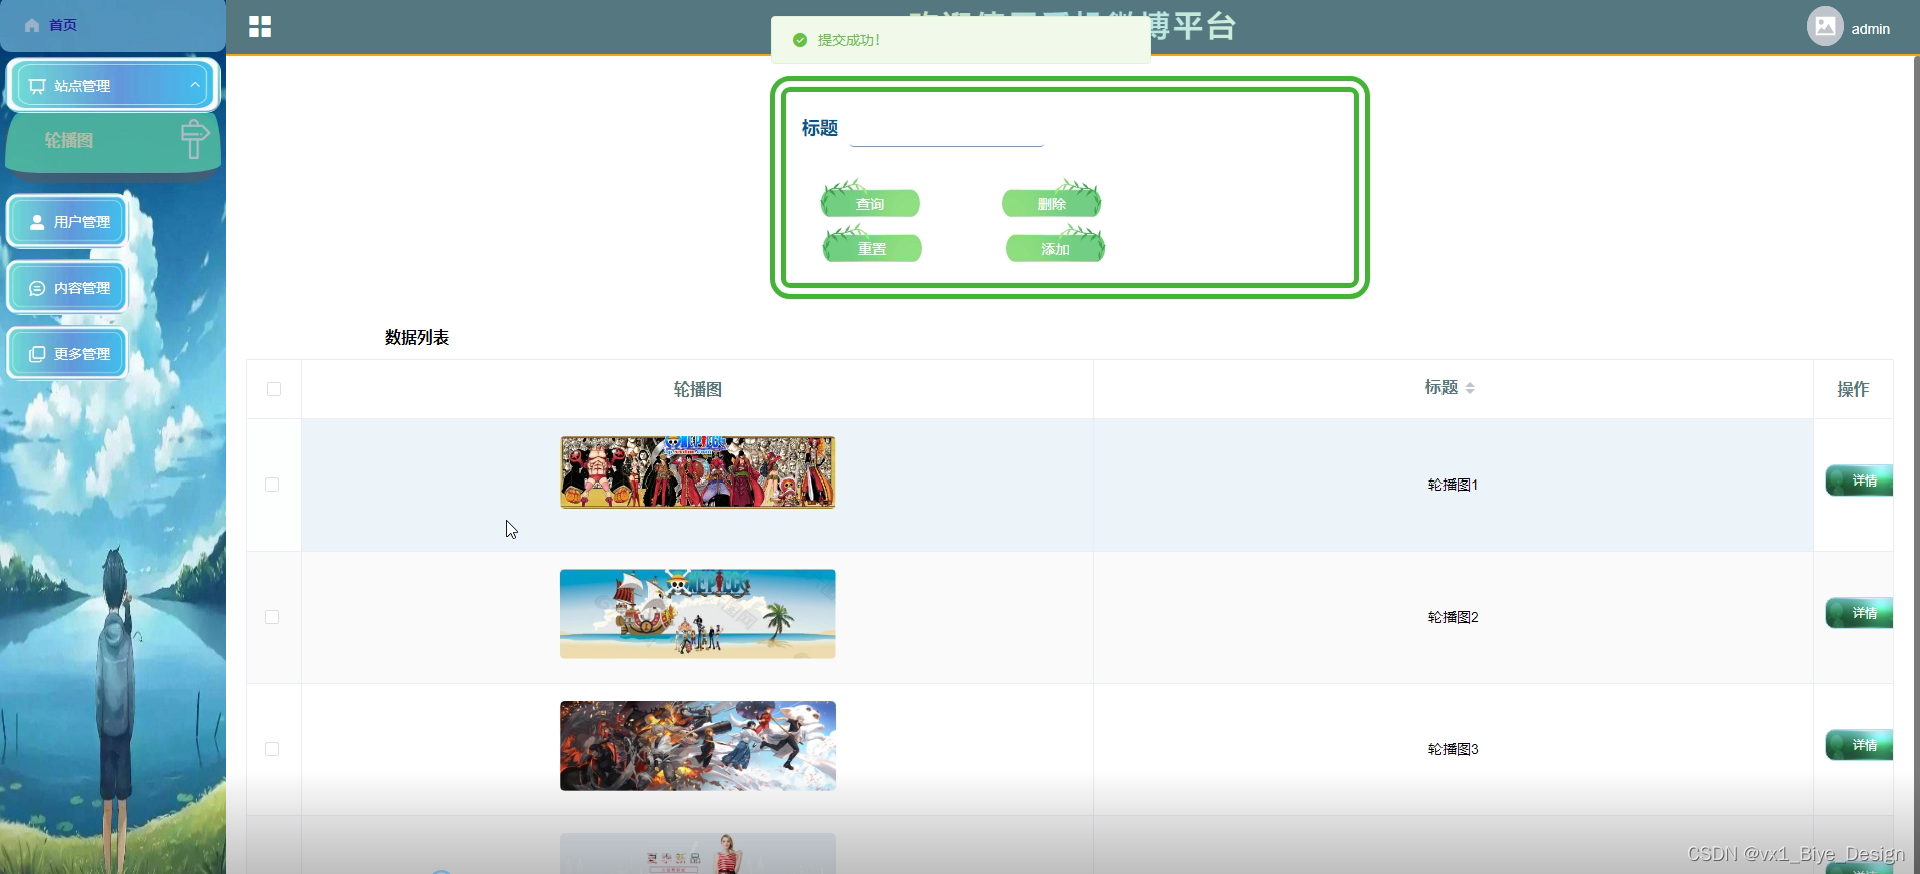Click the home icon beside 首页

(x=32, y=25)
